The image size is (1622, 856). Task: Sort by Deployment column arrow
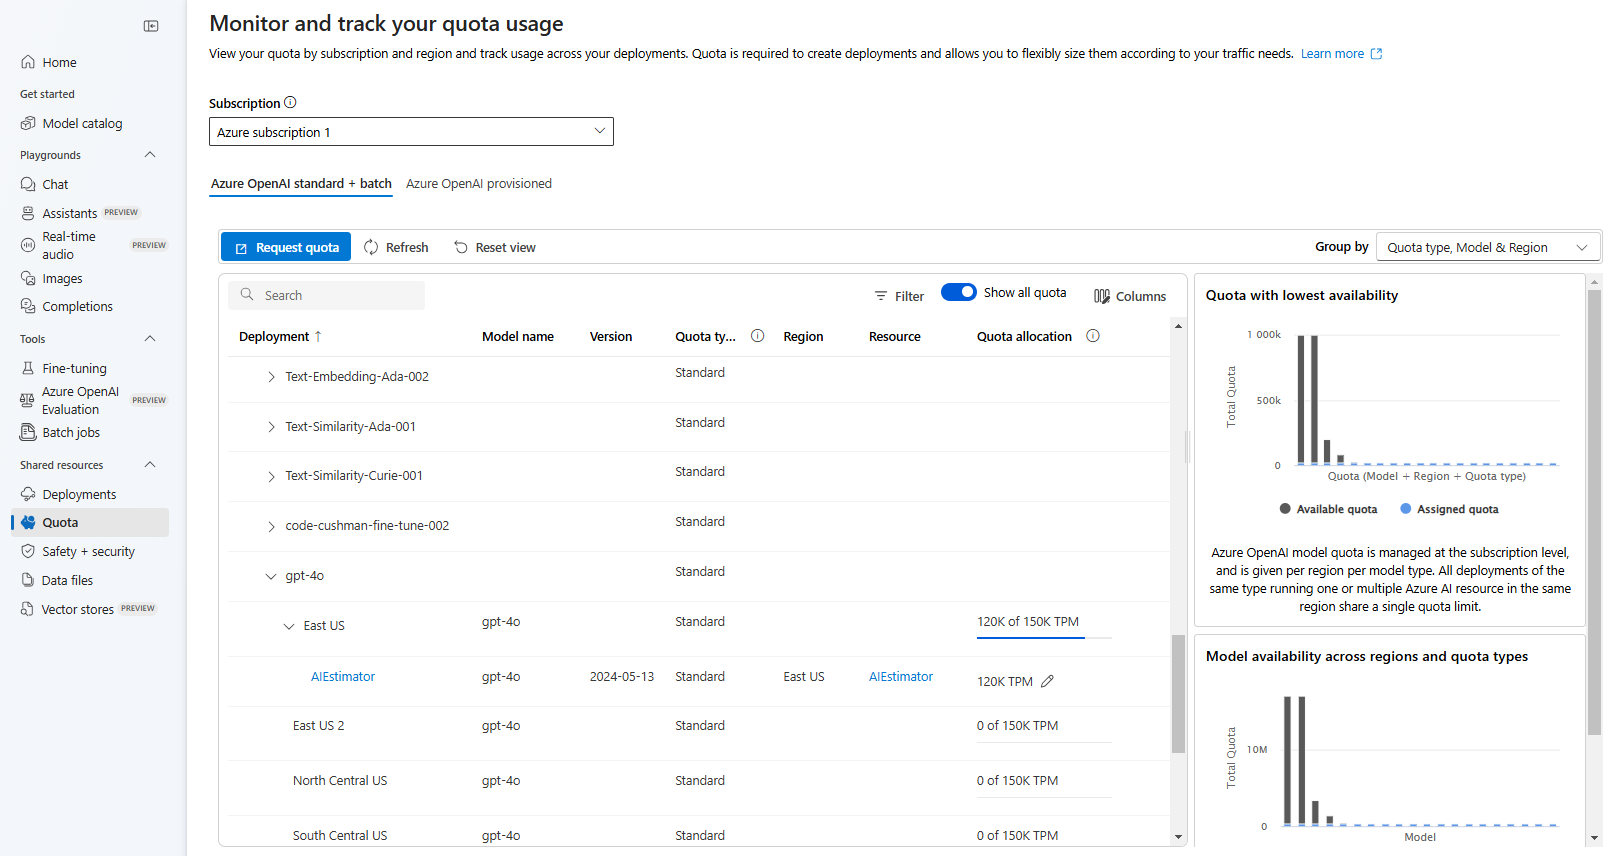click(318, 336)
